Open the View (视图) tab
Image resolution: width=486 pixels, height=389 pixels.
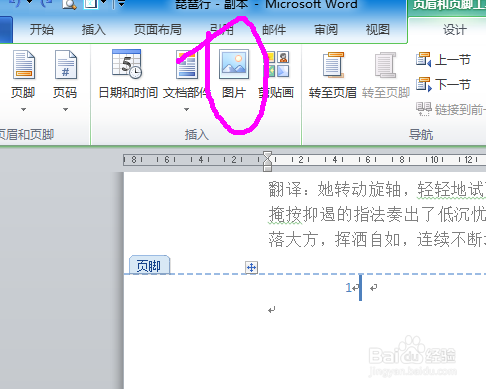[x=378, y=30]
